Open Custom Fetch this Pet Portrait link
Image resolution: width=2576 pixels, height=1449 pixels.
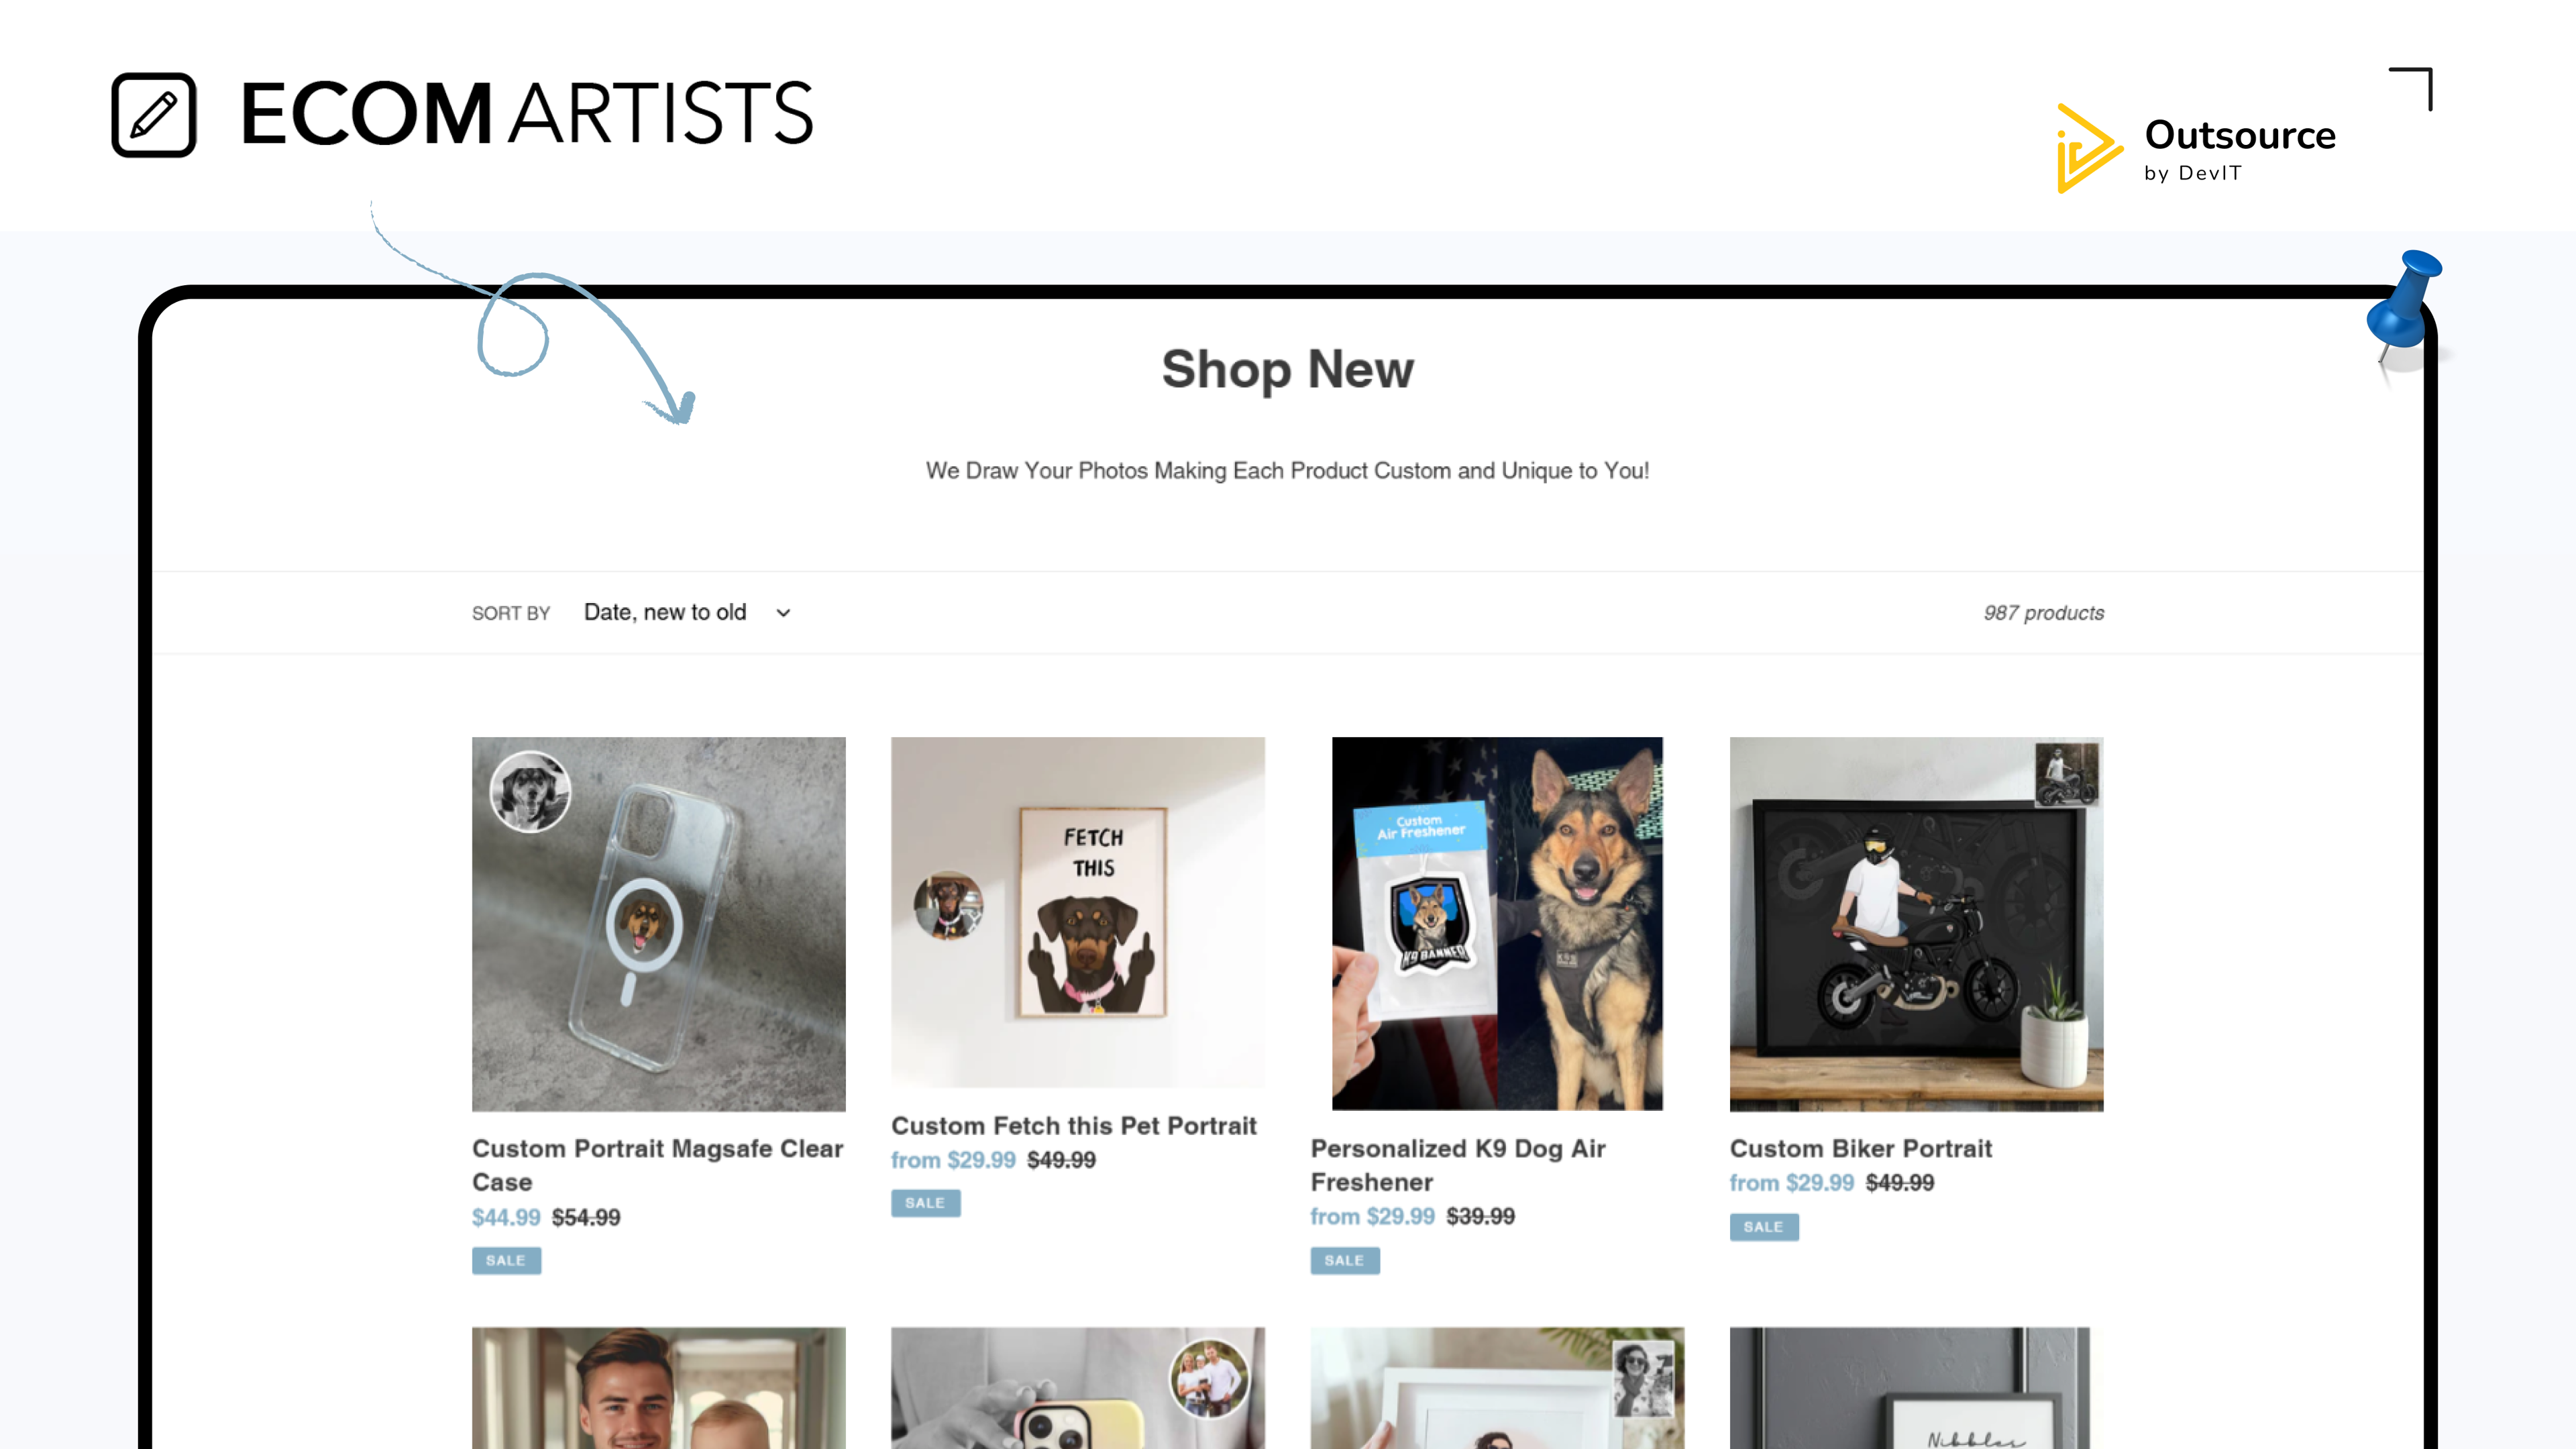[1073, 1125]
